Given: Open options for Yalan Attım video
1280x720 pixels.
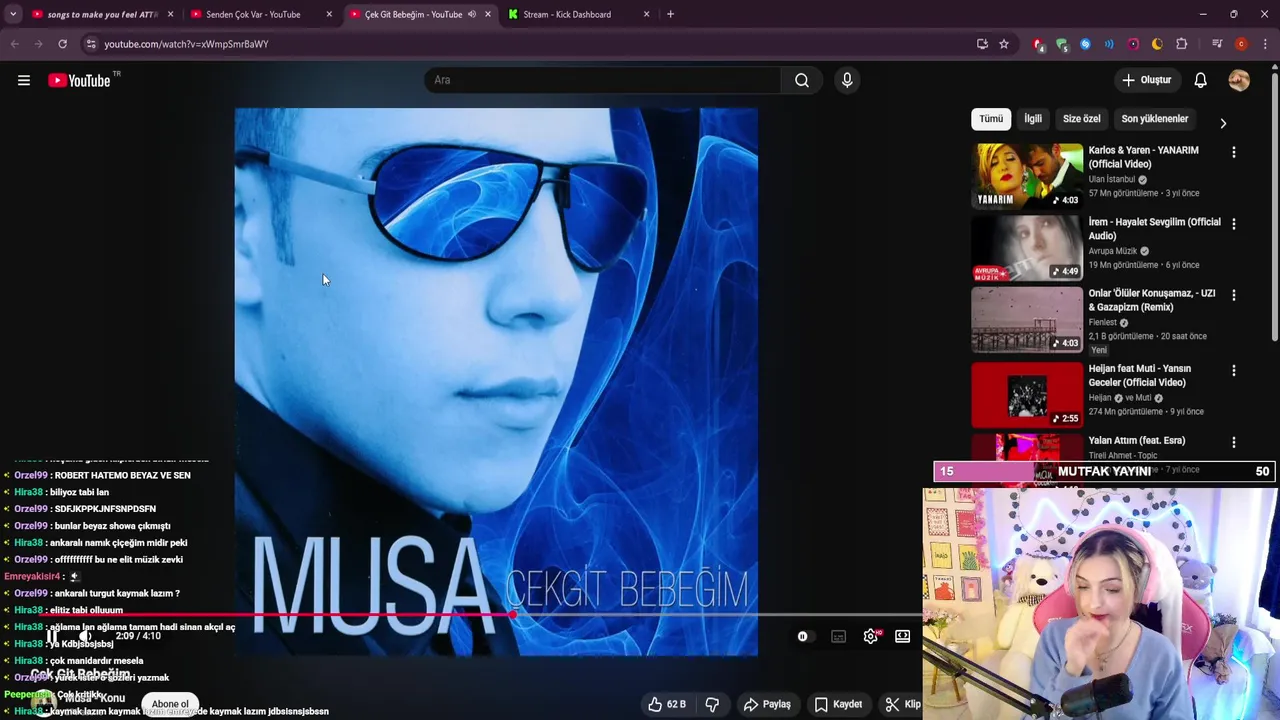Looking at the screenshot, I should (x=1233, y=442).
